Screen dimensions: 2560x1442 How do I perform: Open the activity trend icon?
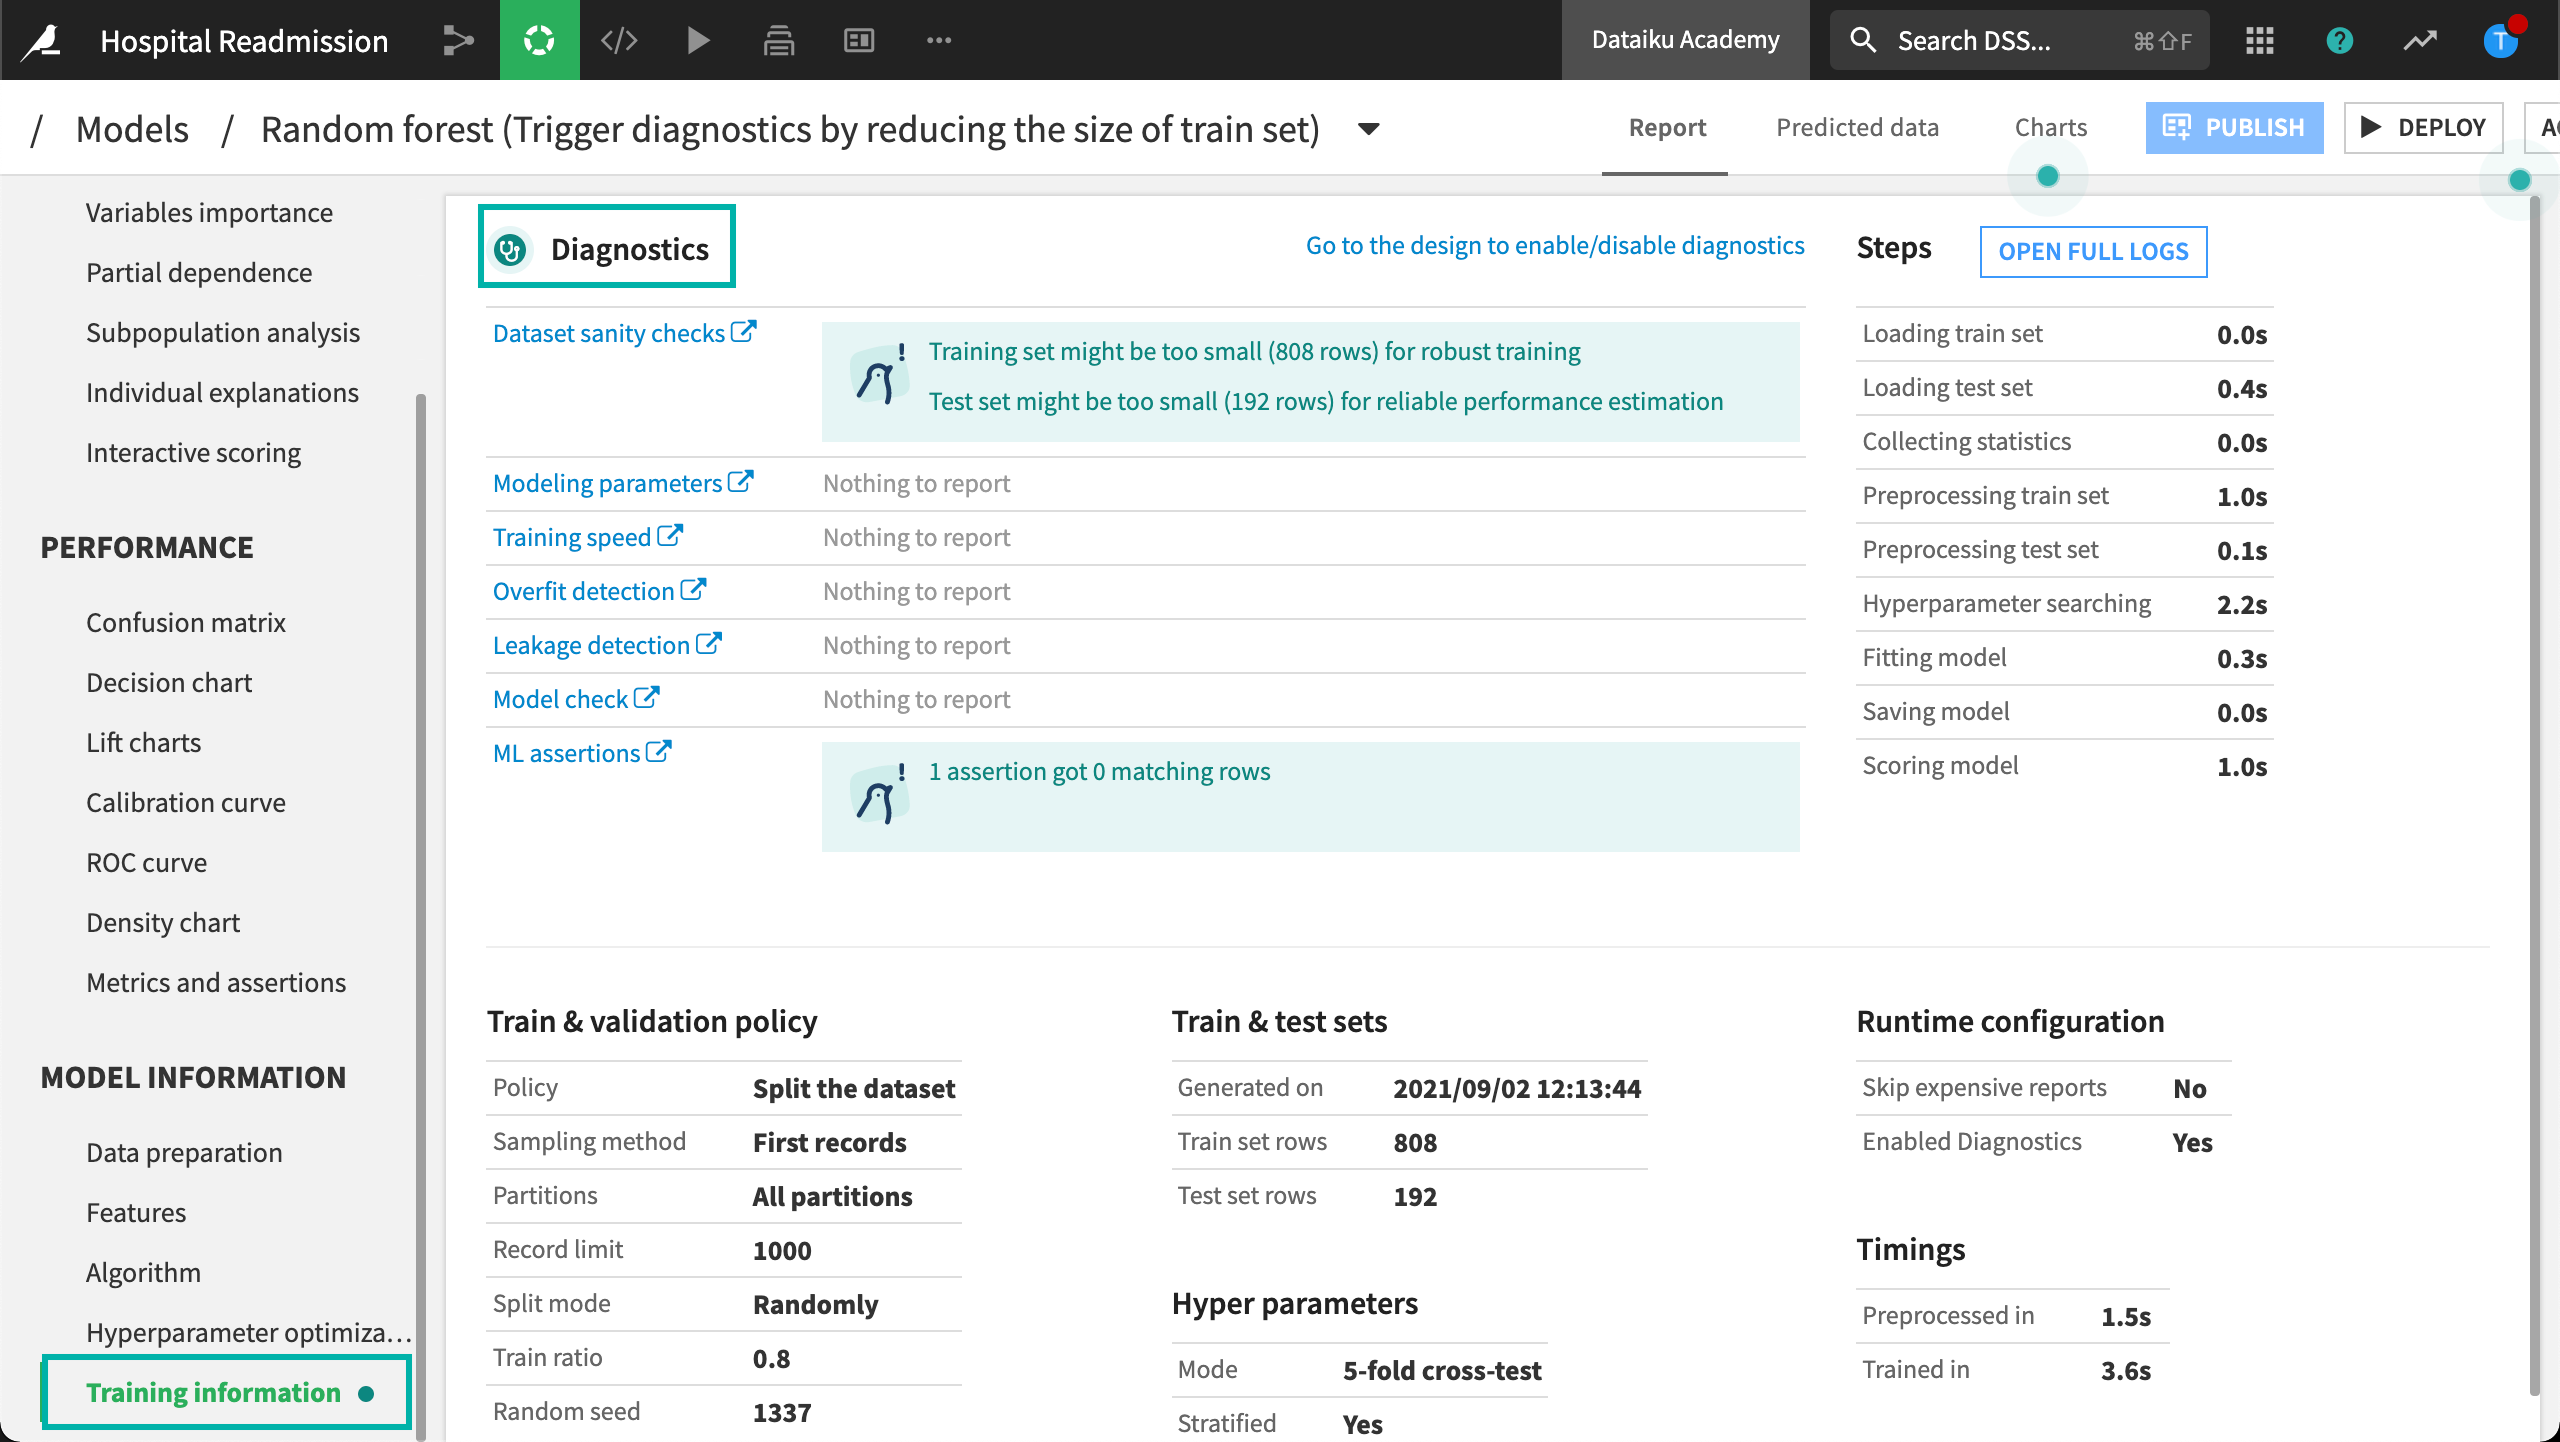coord(2420,40)
